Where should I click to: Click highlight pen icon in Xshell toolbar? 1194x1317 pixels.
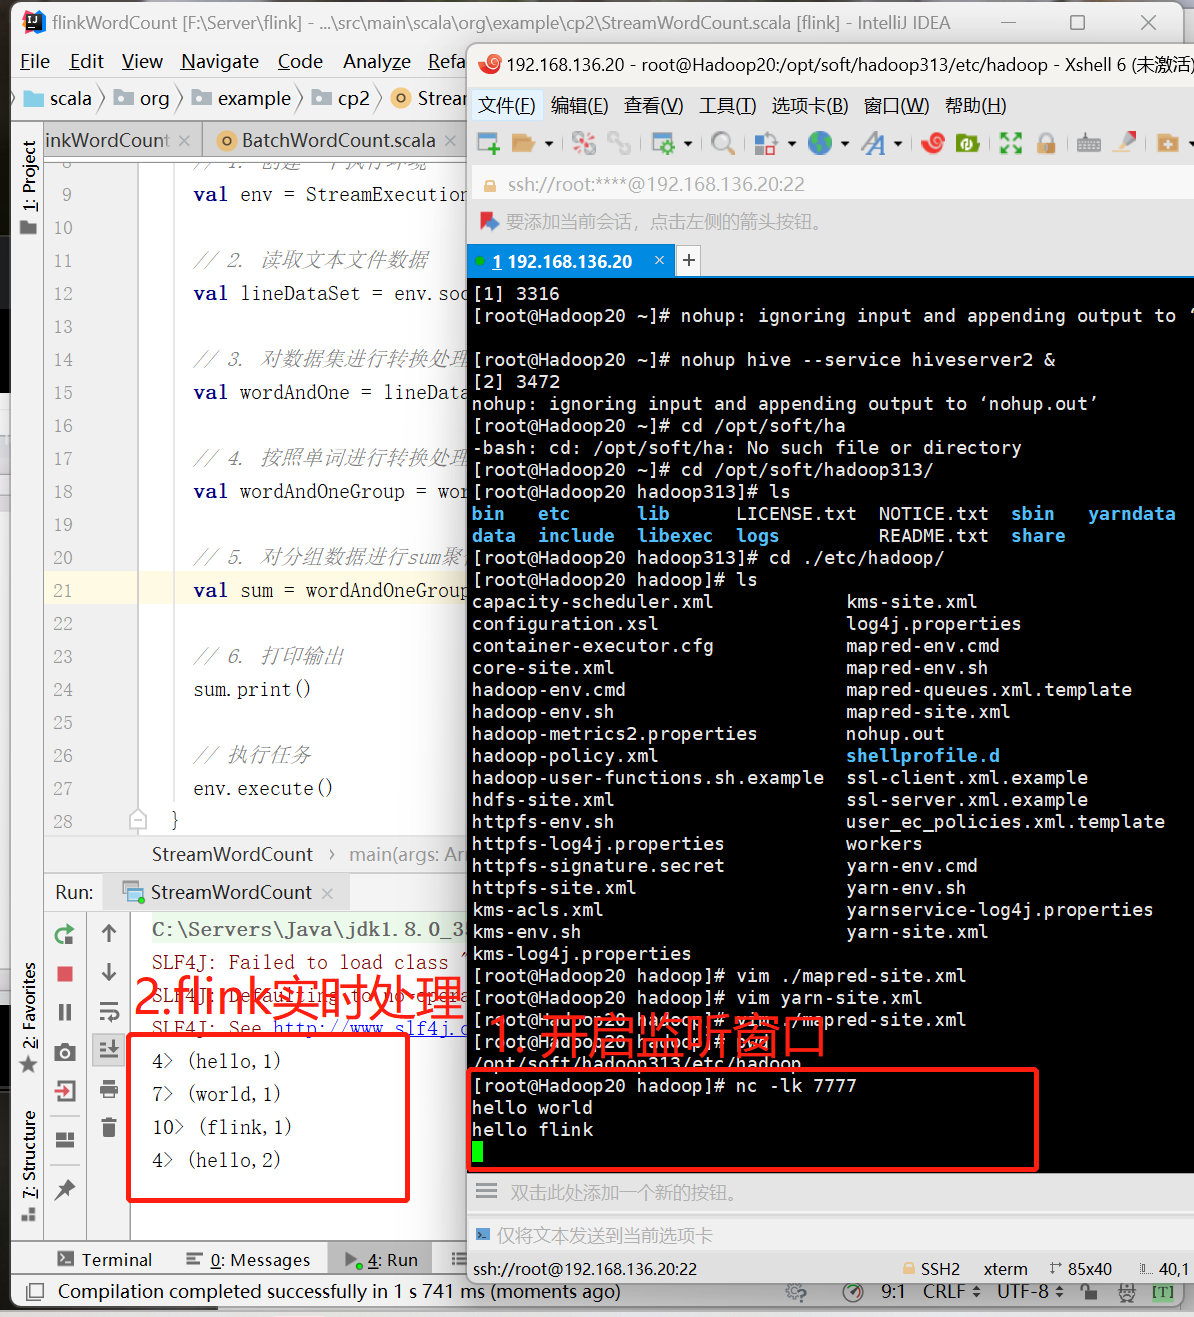tap(1125, 144)
